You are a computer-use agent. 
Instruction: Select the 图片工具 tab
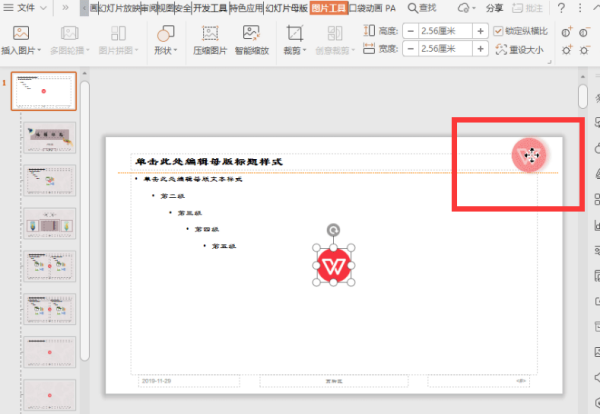point(329,8)
